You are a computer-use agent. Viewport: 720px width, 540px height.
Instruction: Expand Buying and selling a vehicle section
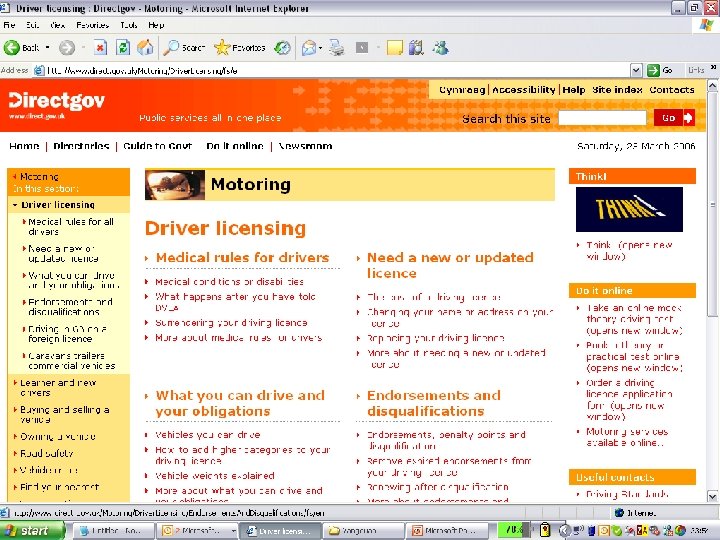point(15,409)
